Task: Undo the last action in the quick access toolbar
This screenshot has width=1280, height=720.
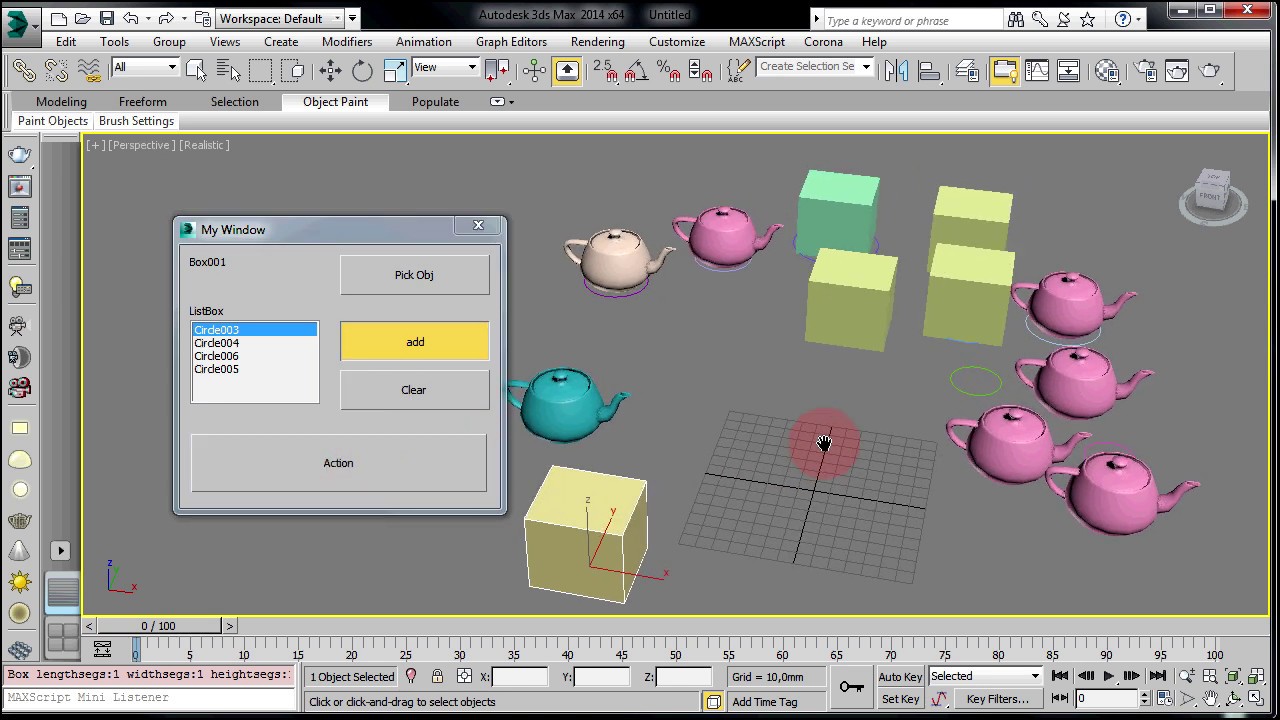Action: click(x=131, y=18)
